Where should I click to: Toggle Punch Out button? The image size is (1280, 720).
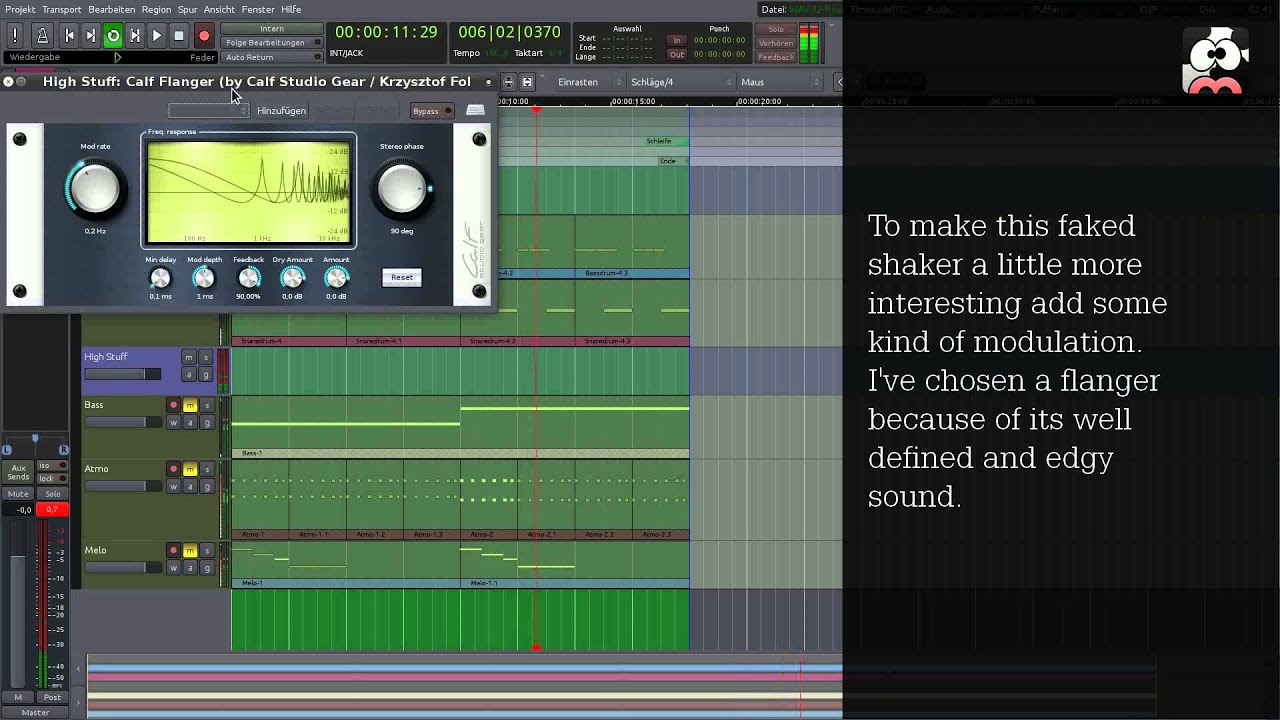tap(677, 55)
